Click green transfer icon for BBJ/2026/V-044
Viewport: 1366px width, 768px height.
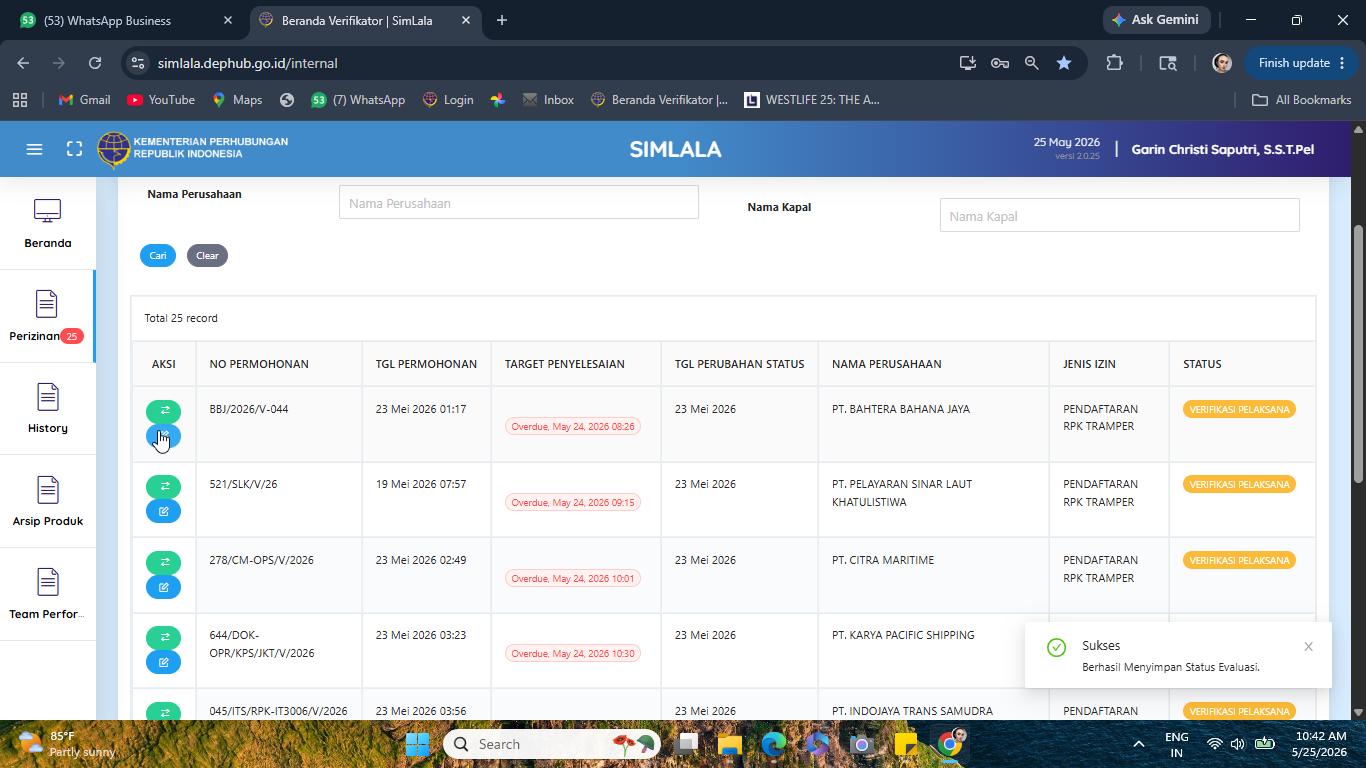(x=163, y=411)
